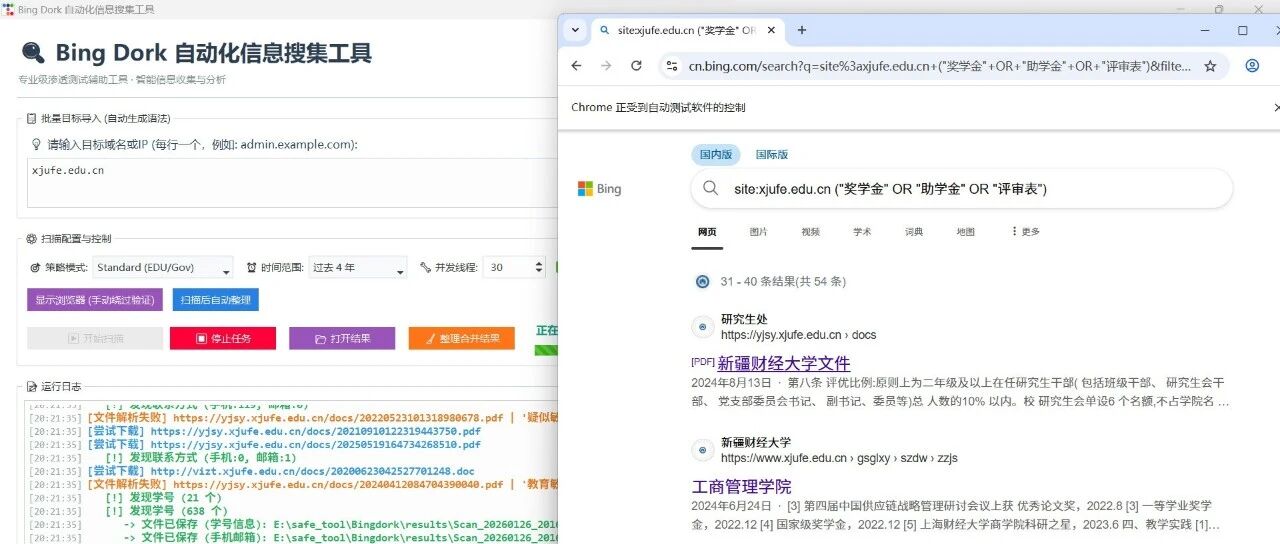Select the 图片 results tab
The height and width of the screenshot is (544, 1280).
pyautogui.click(x=759, y=232)
